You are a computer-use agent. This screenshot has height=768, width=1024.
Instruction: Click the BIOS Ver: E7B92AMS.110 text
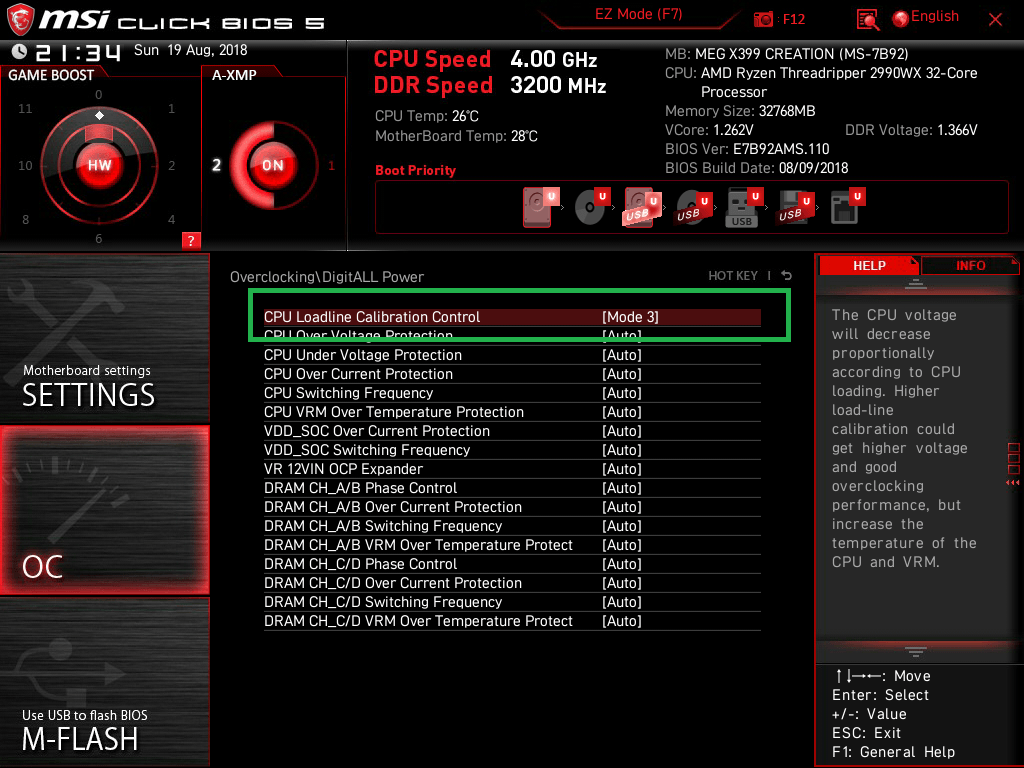(746, 149)
